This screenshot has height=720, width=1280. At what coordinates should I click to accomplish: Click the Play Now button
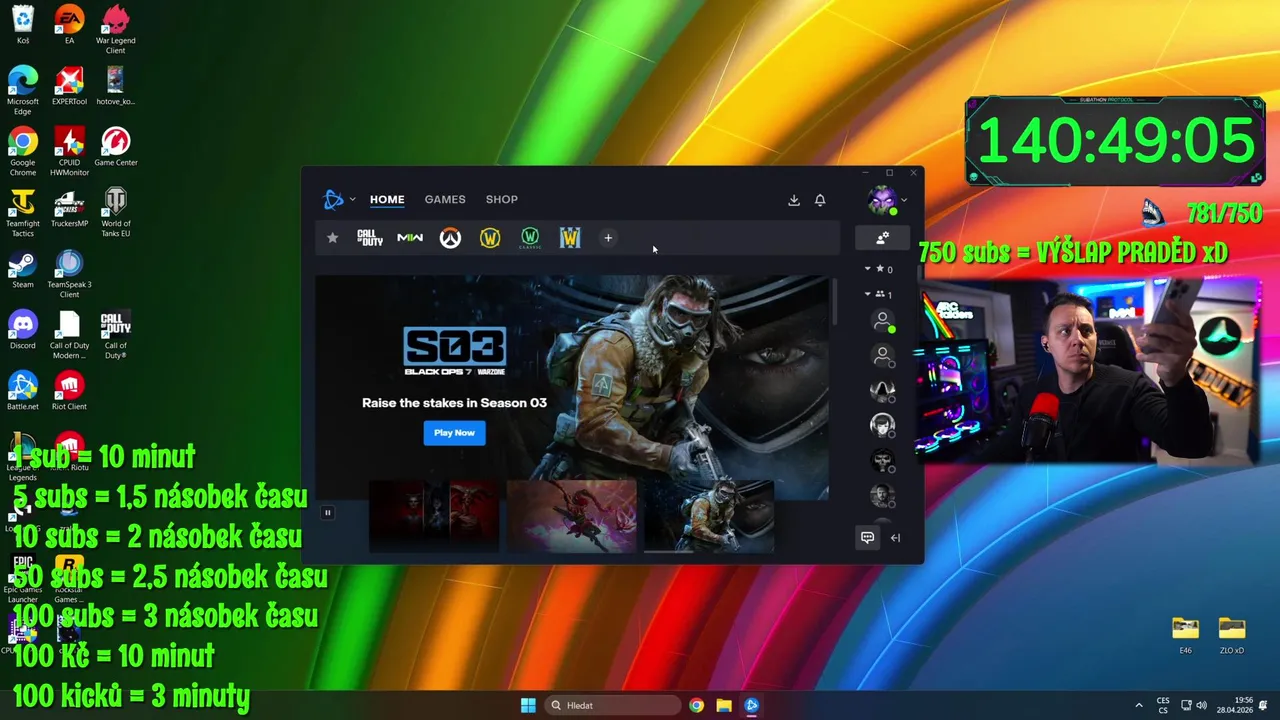pos(454,432)
